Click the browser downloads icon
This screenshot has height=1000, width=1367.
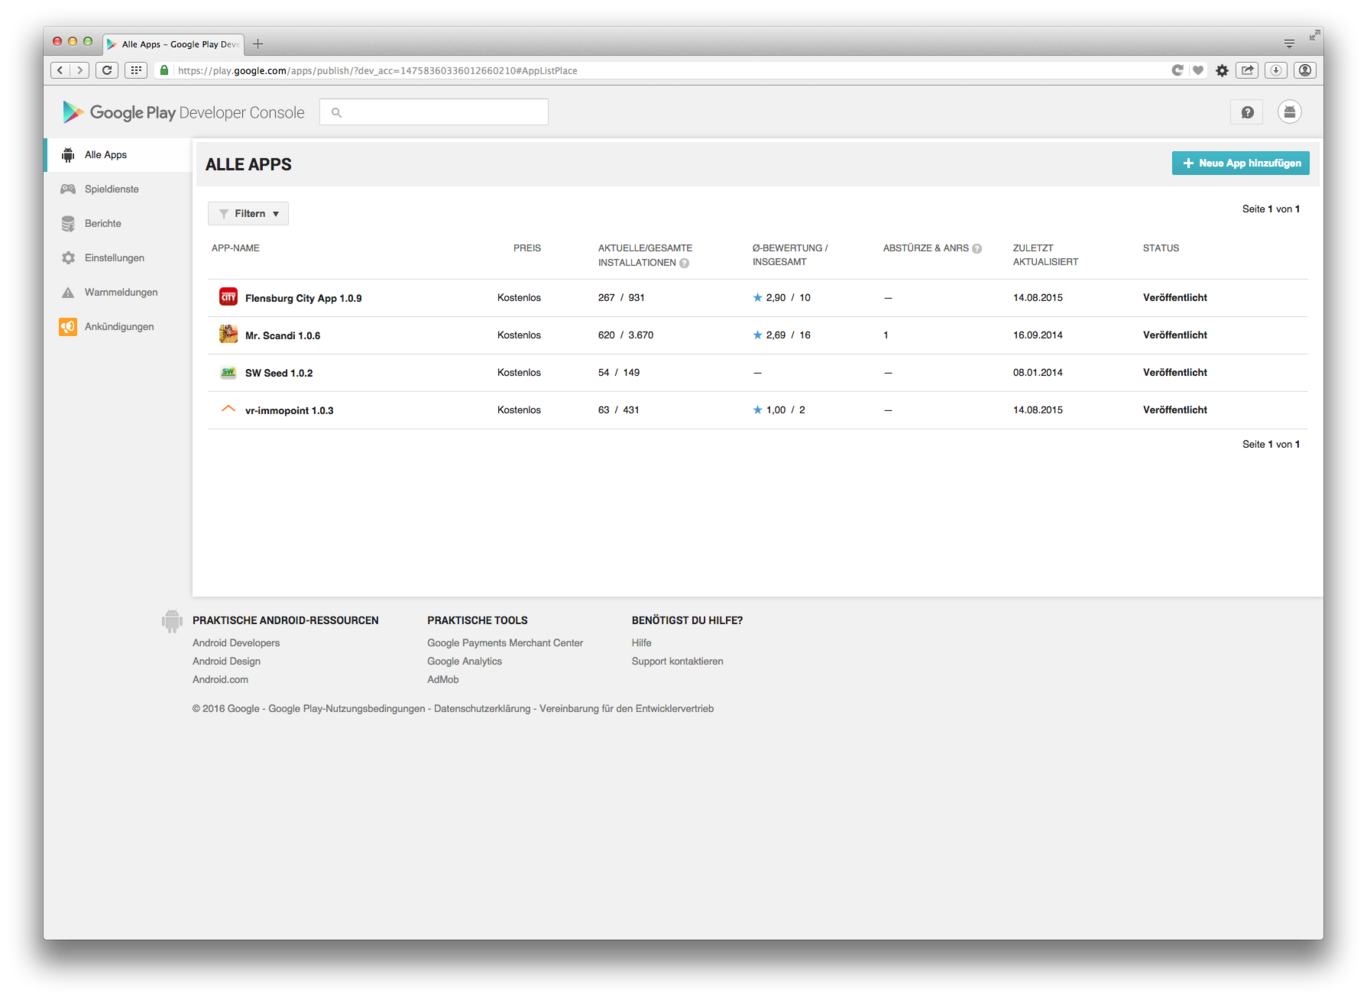[1276, 70]
